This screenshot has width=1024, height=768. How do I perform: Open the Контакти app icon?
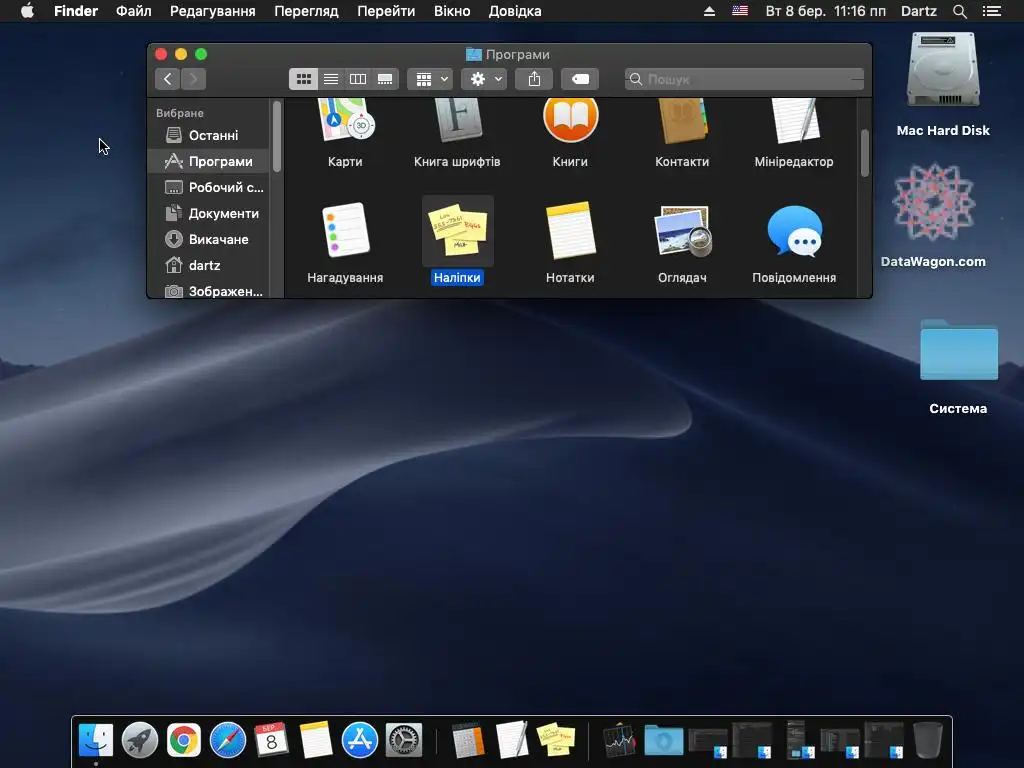(682, 121)
